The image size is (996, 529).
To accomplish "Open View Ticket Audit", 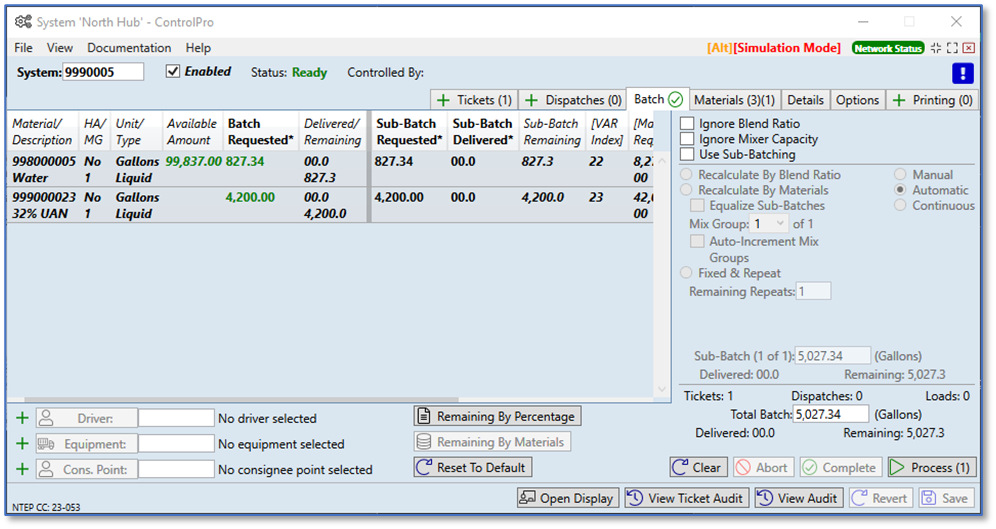I will (x=685, y=498).
